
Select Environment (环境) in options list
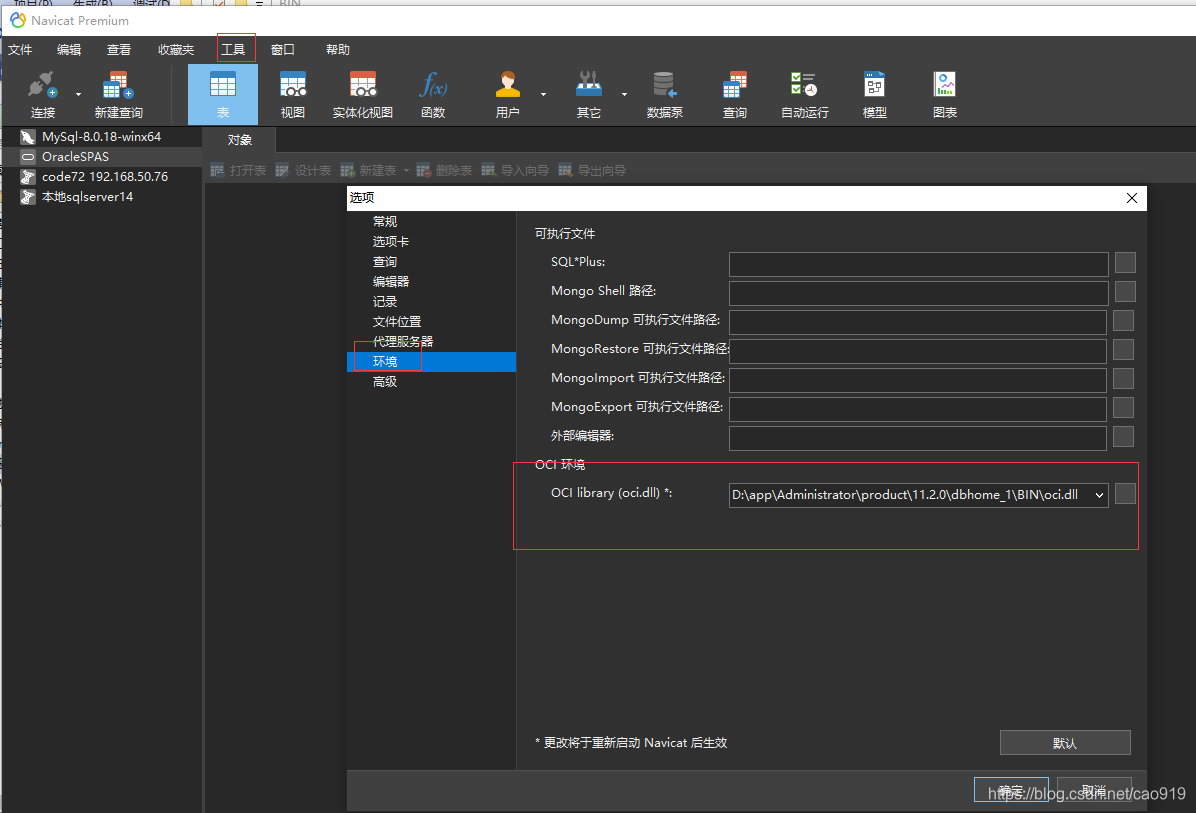[x=432, y=362]
